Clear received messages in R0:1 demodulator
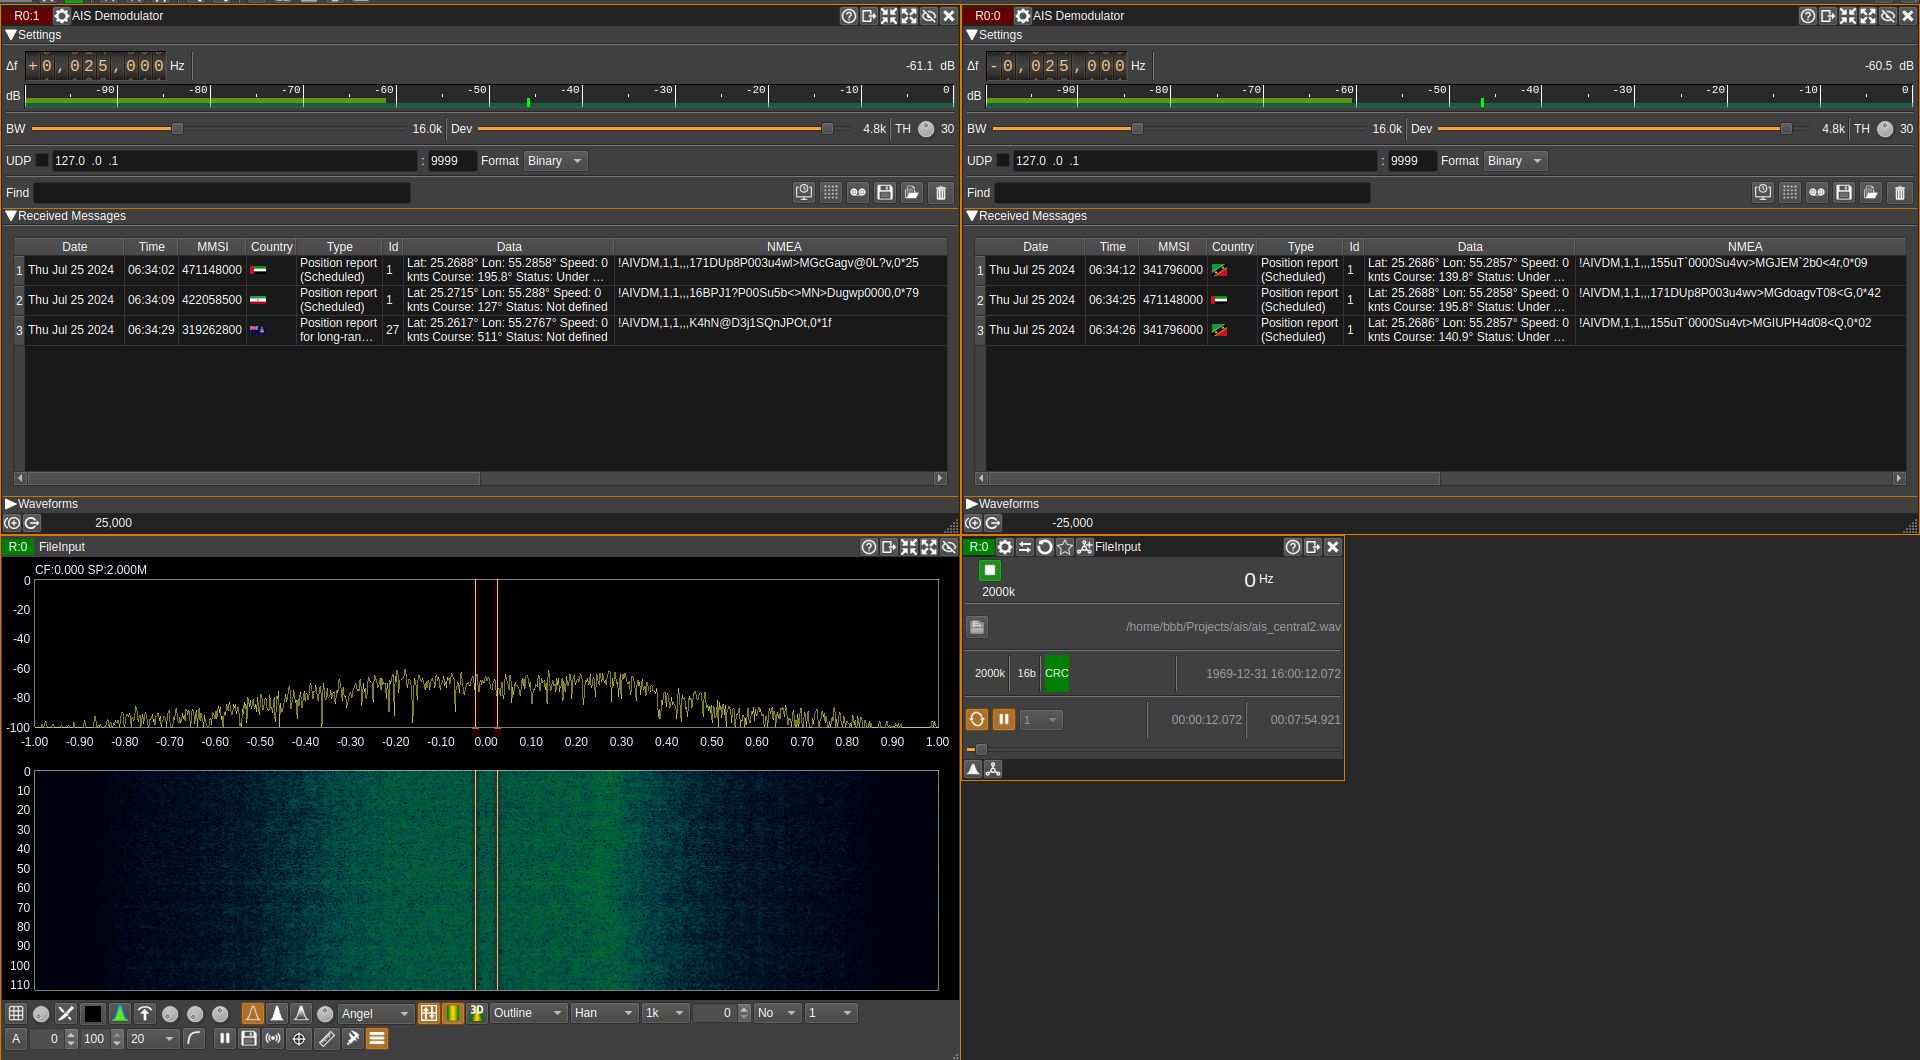1920x1060 pixels. (940, 192)
